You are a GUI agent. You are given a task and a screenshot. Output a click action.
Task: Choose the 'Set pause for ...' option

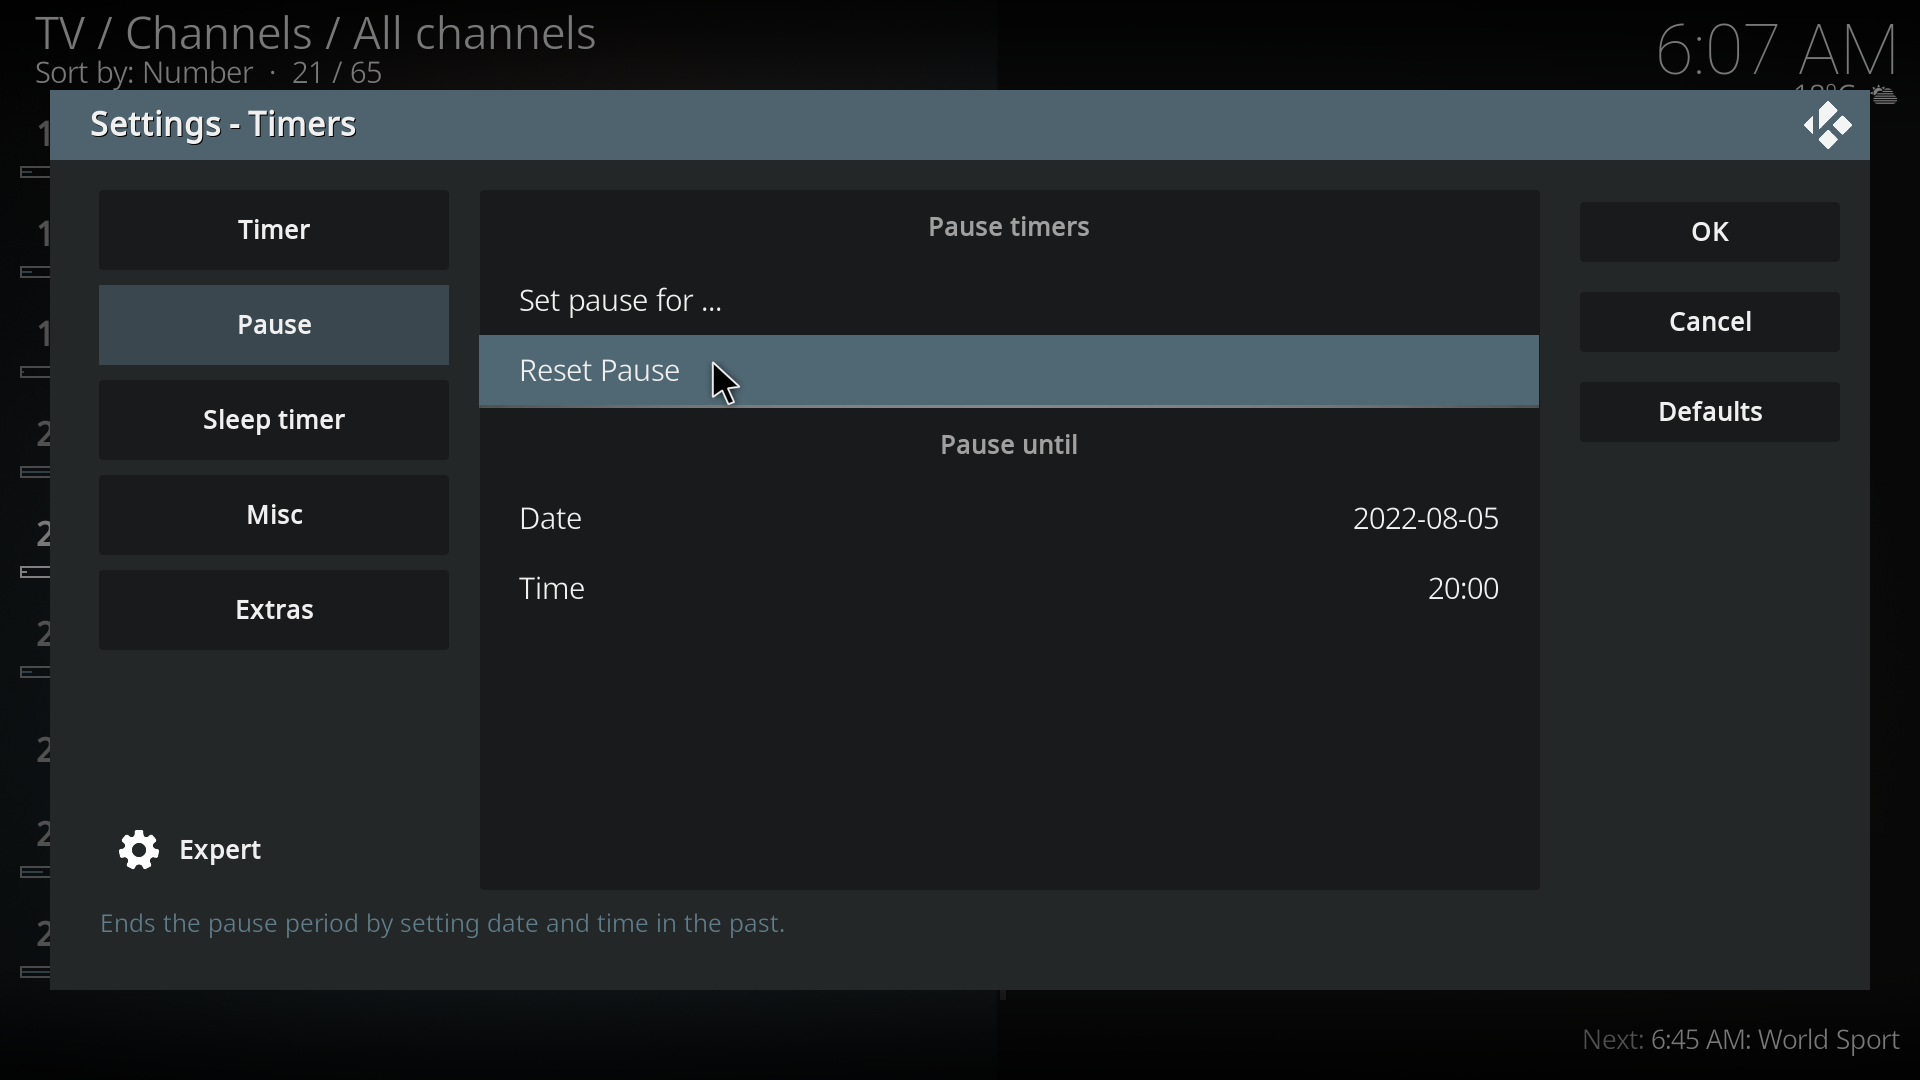coord(620,302)
